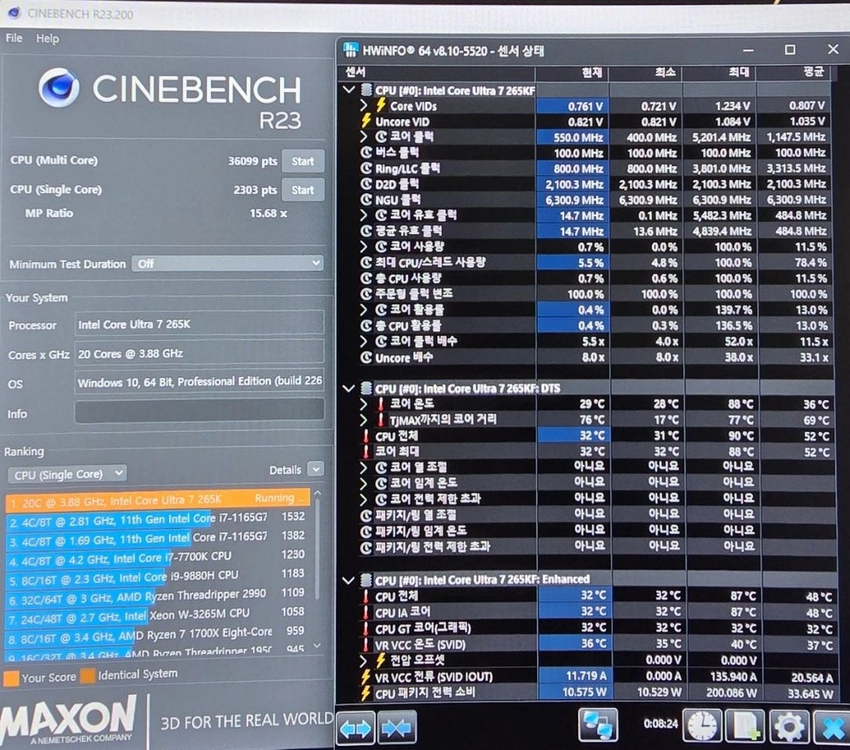
Task: Click the 버스 클럭 clock icon
Action: click(x=366, y=153)
